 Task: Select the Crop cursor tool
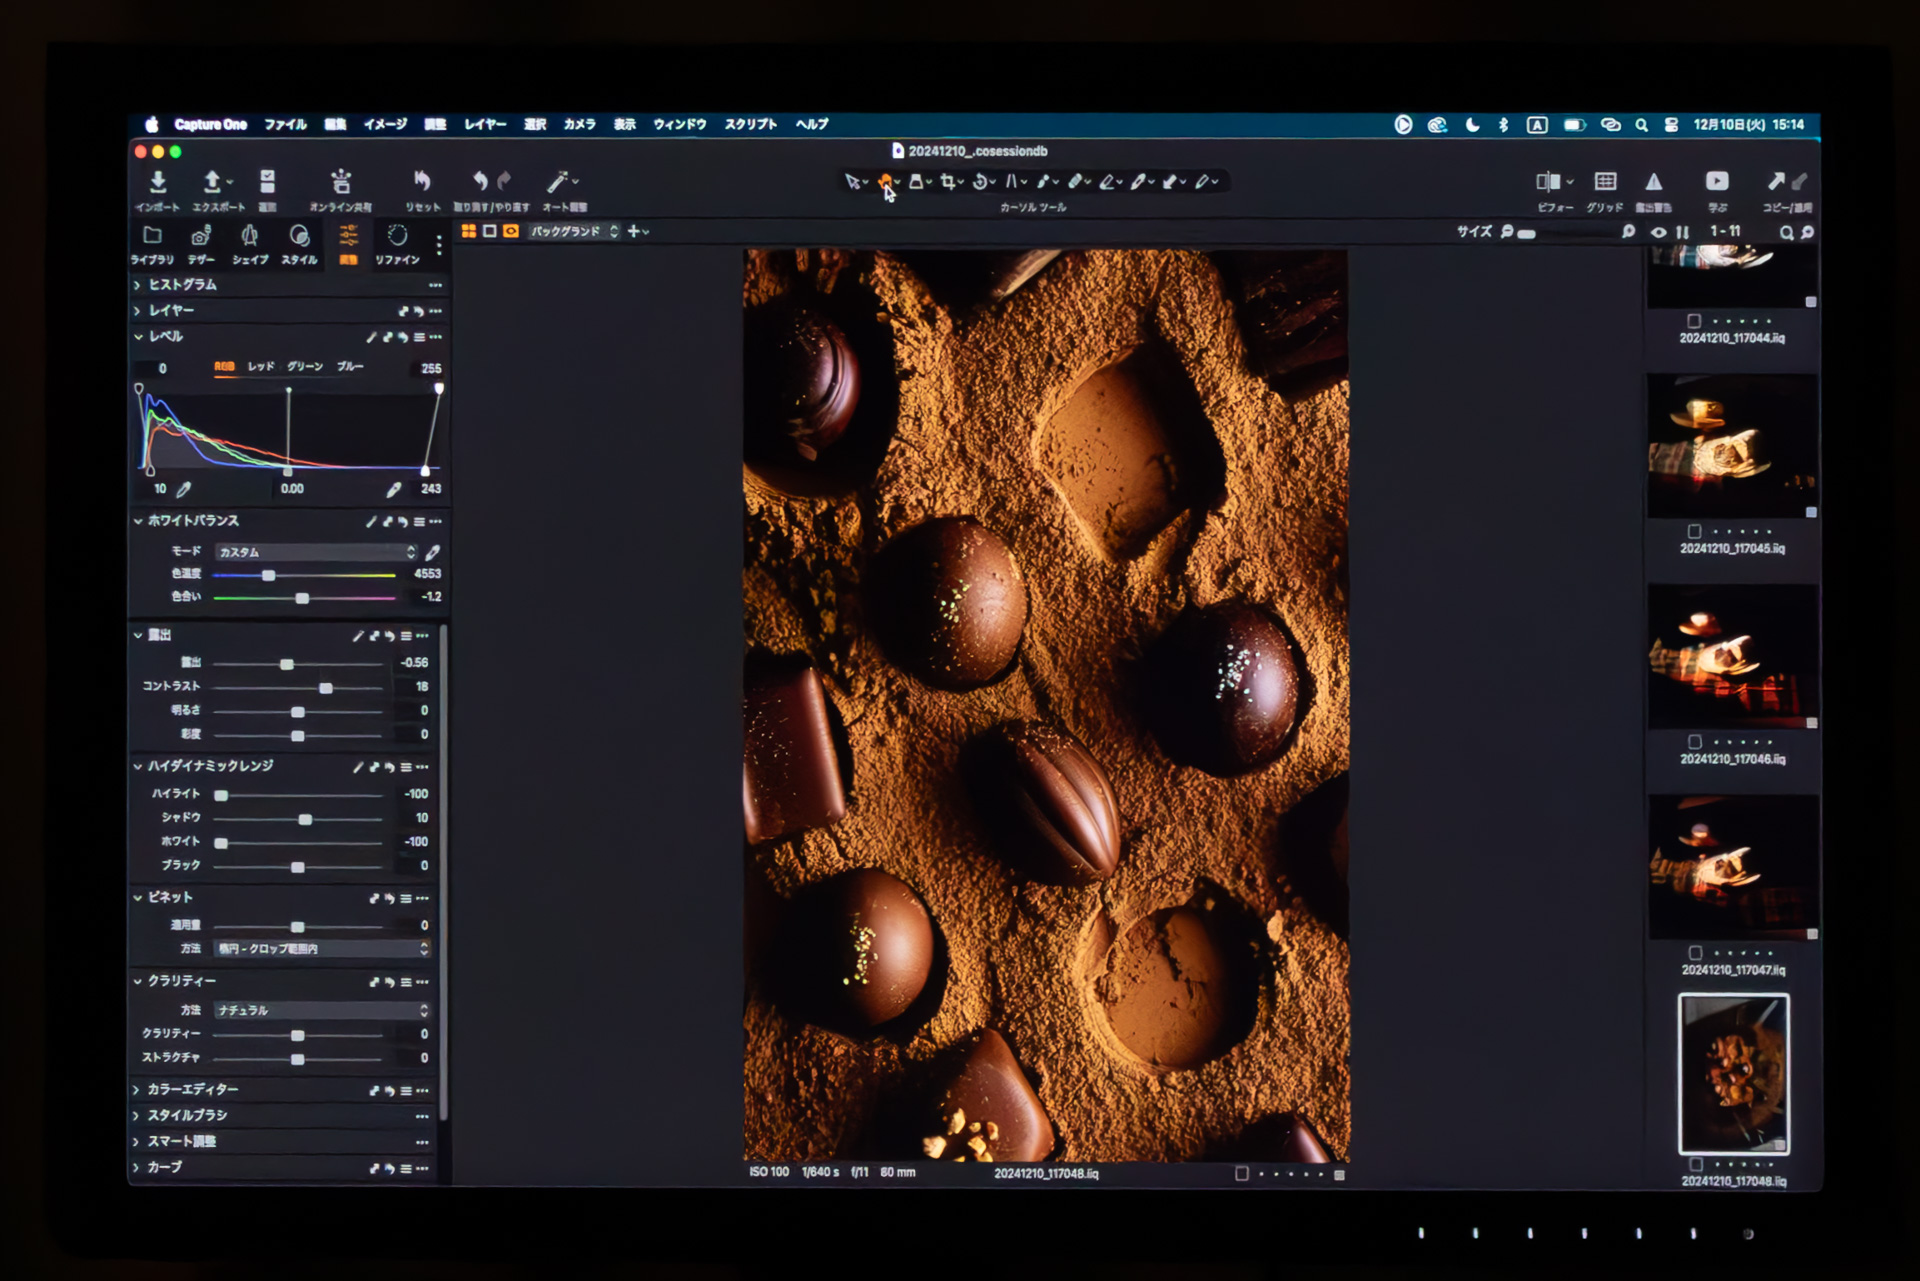948,182
